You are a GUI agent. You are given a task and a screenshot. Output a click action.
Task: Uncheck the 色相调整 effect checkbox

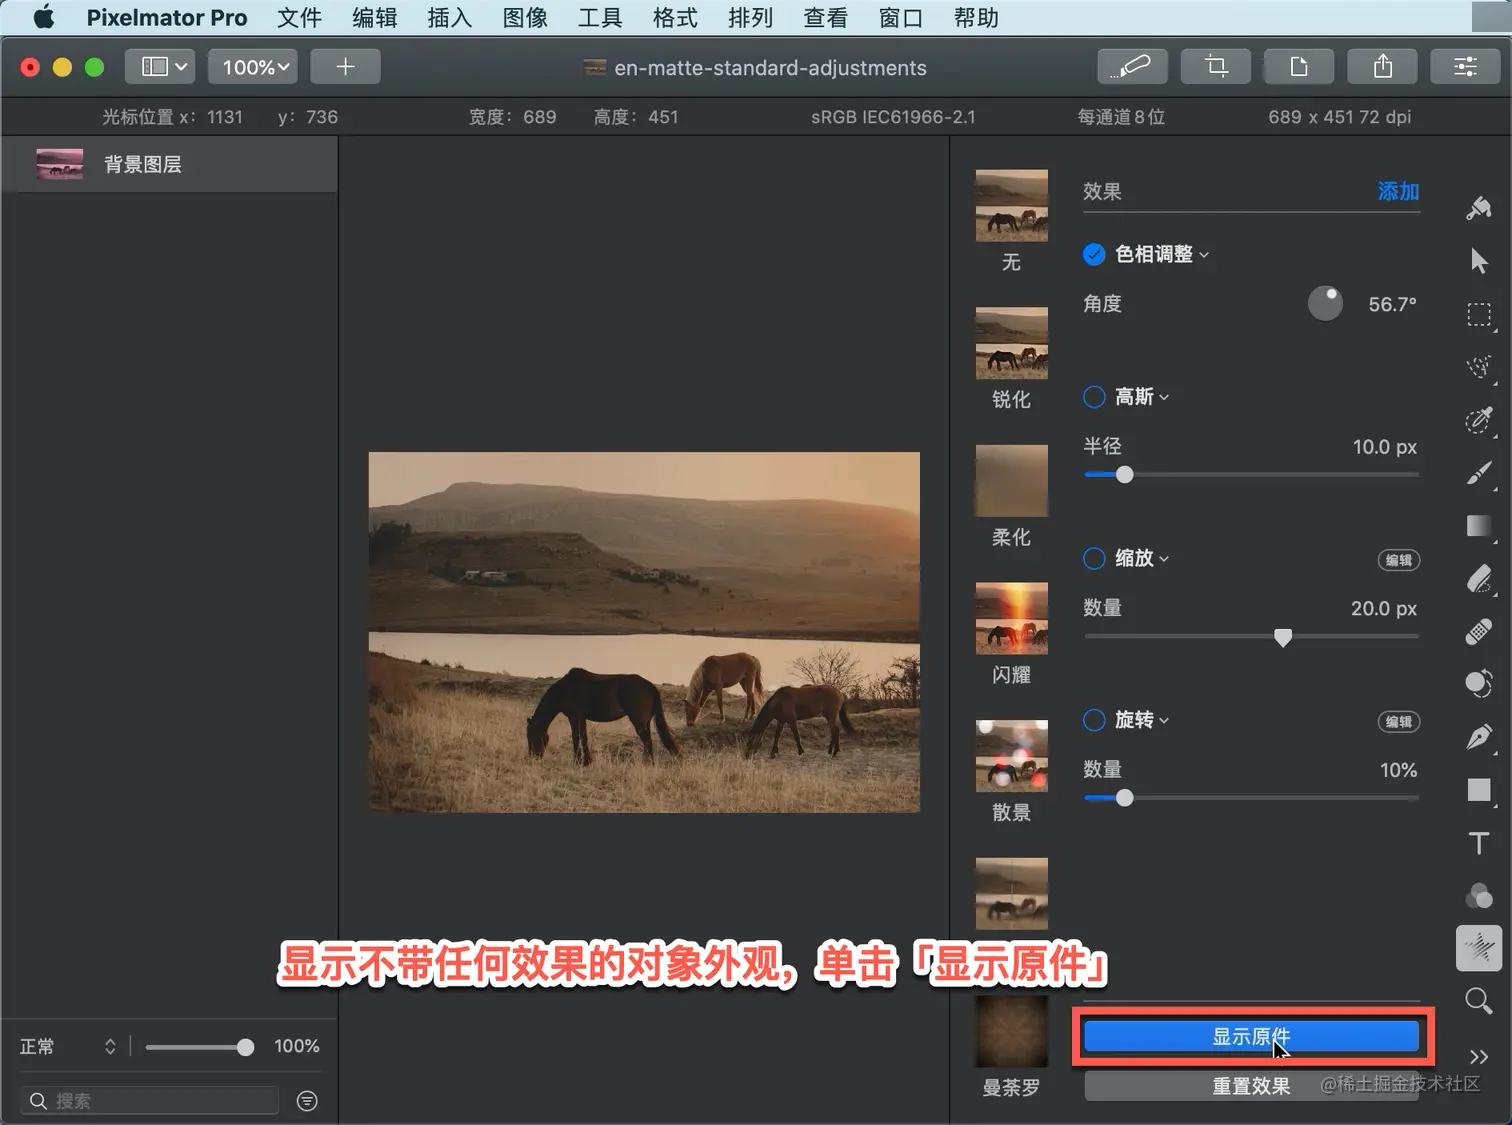(x=1094, y=254)
